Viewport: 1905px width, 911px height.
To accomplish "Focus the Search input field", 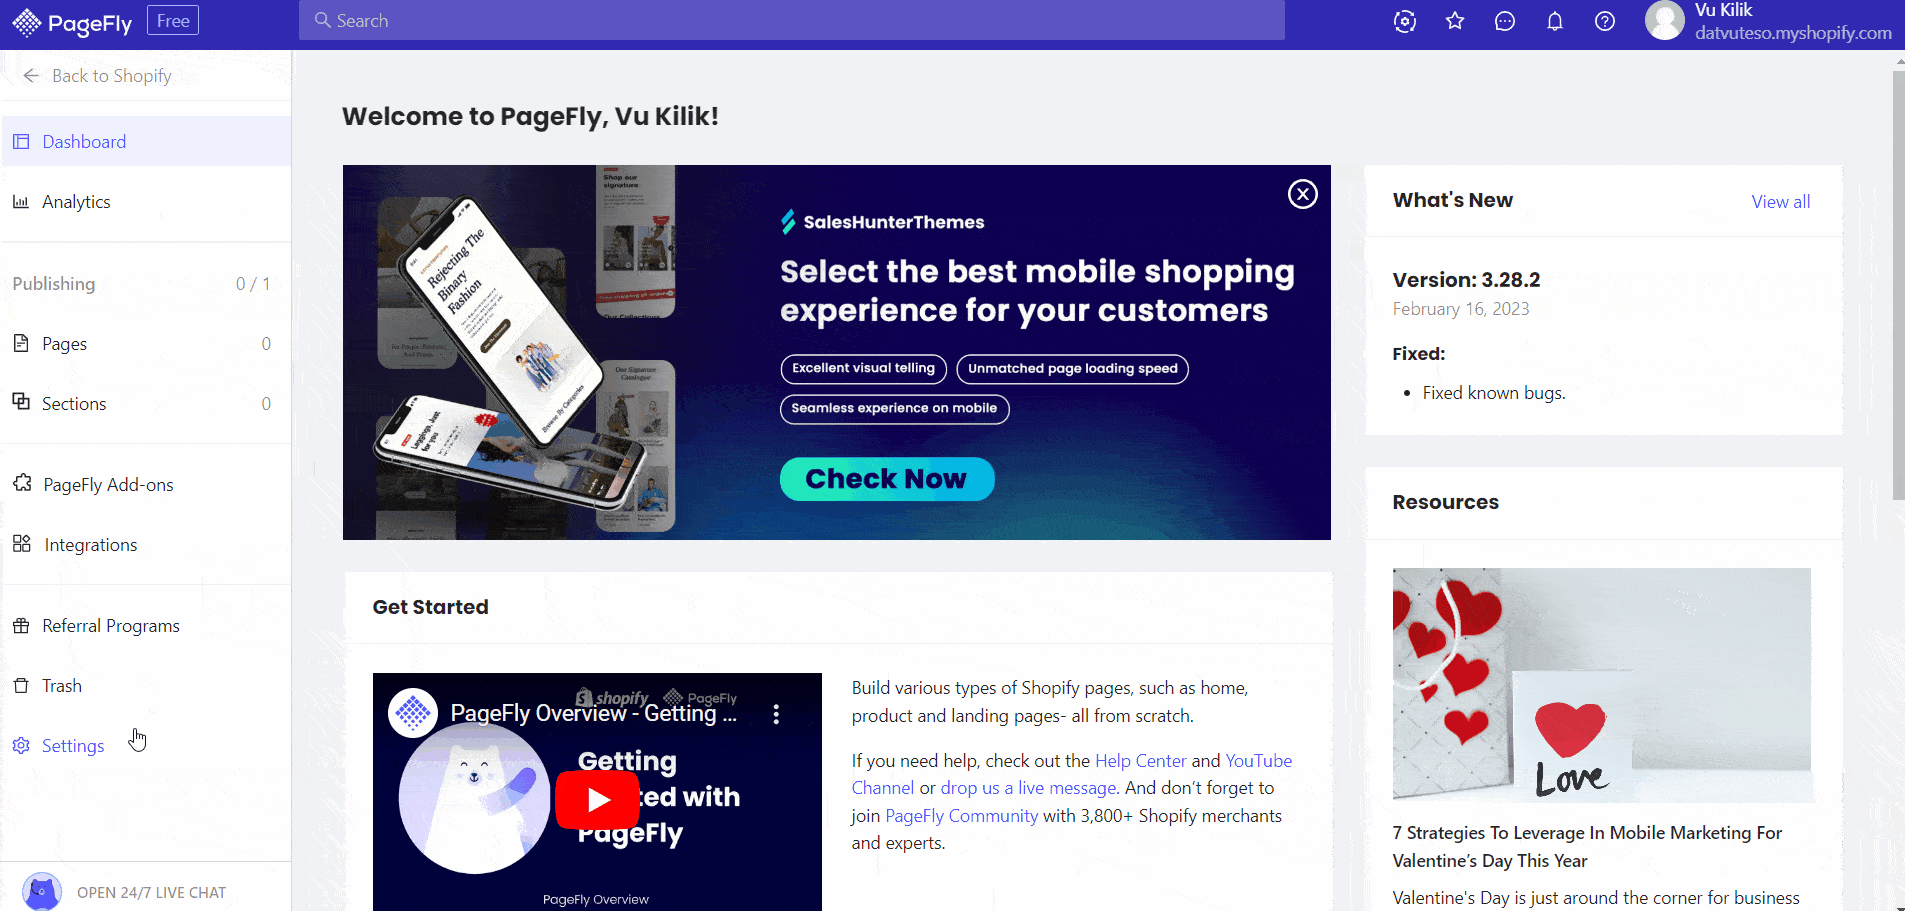I will click(x=791, y=20).
